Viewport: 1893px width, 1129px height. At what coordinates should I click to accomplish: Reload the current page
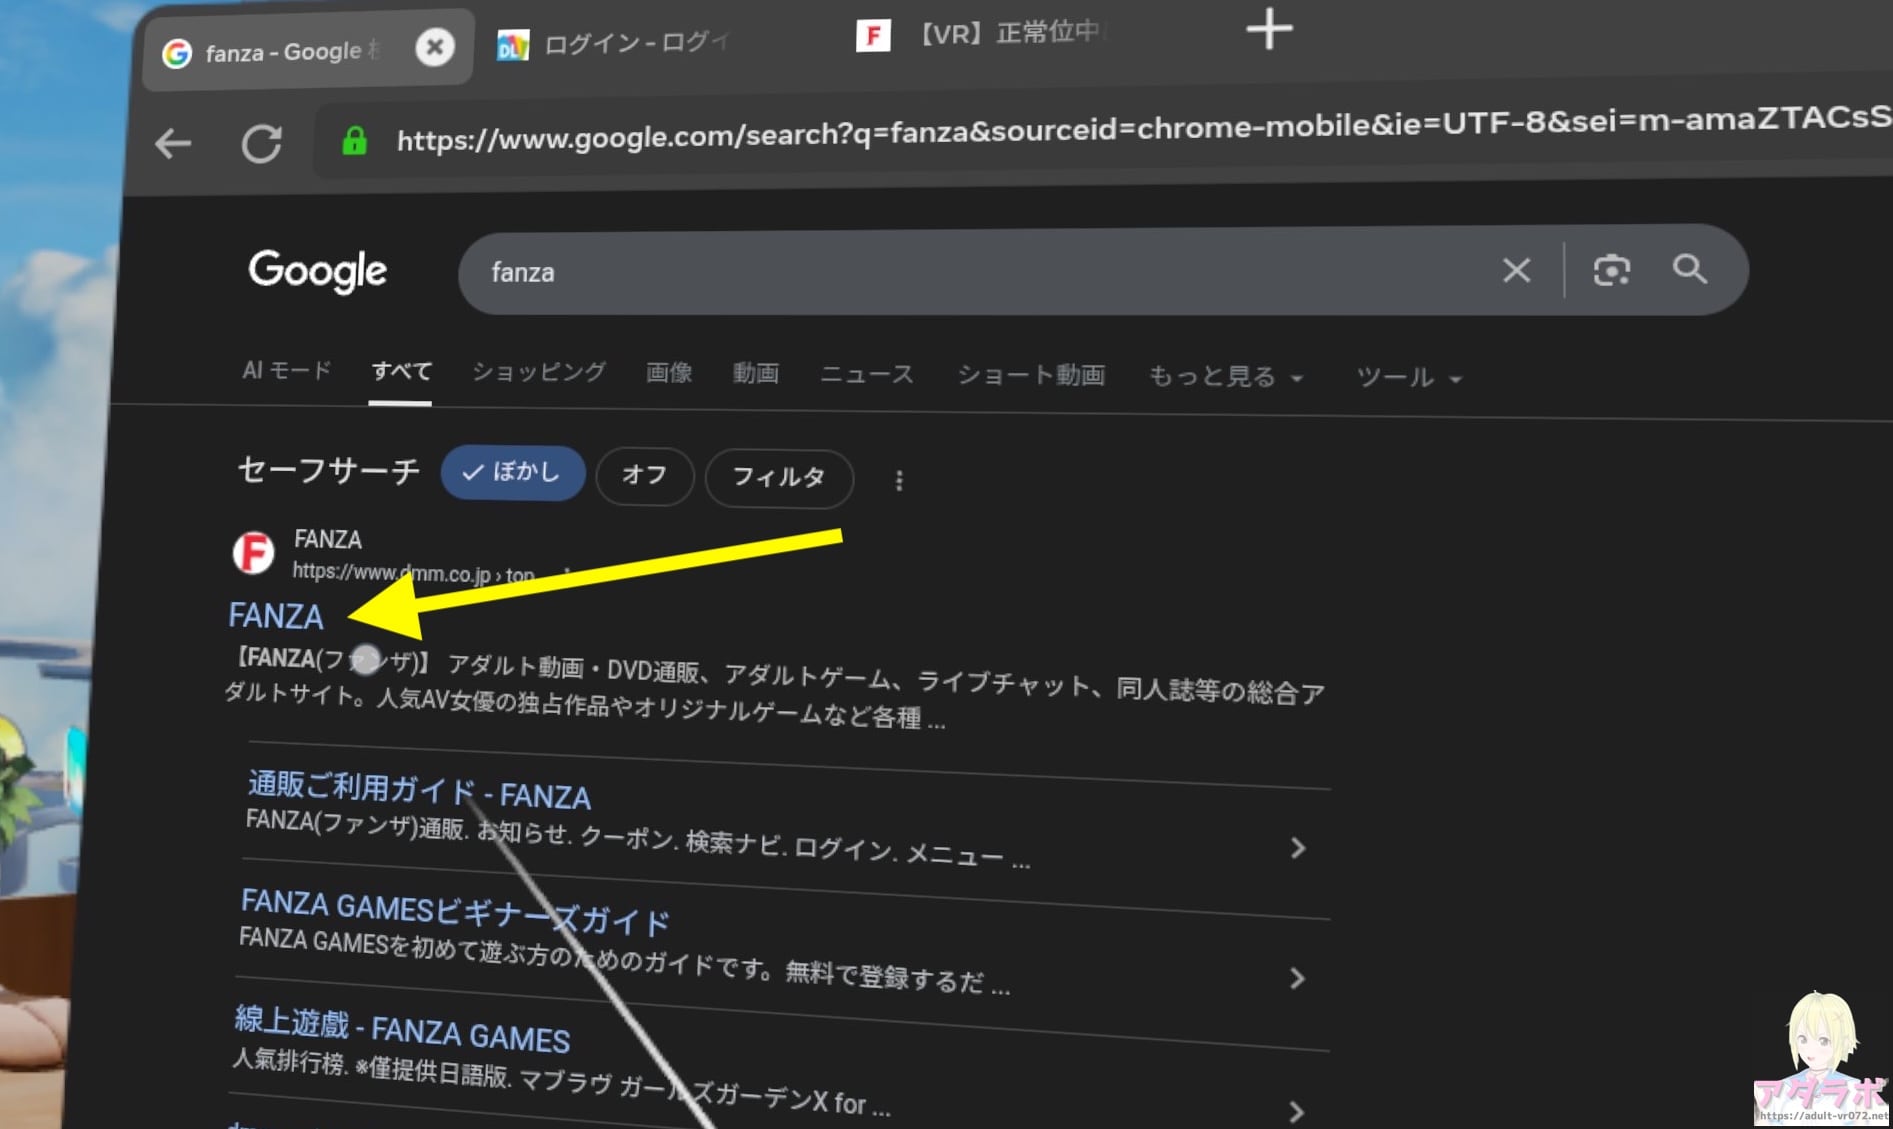tap(262, 143)
